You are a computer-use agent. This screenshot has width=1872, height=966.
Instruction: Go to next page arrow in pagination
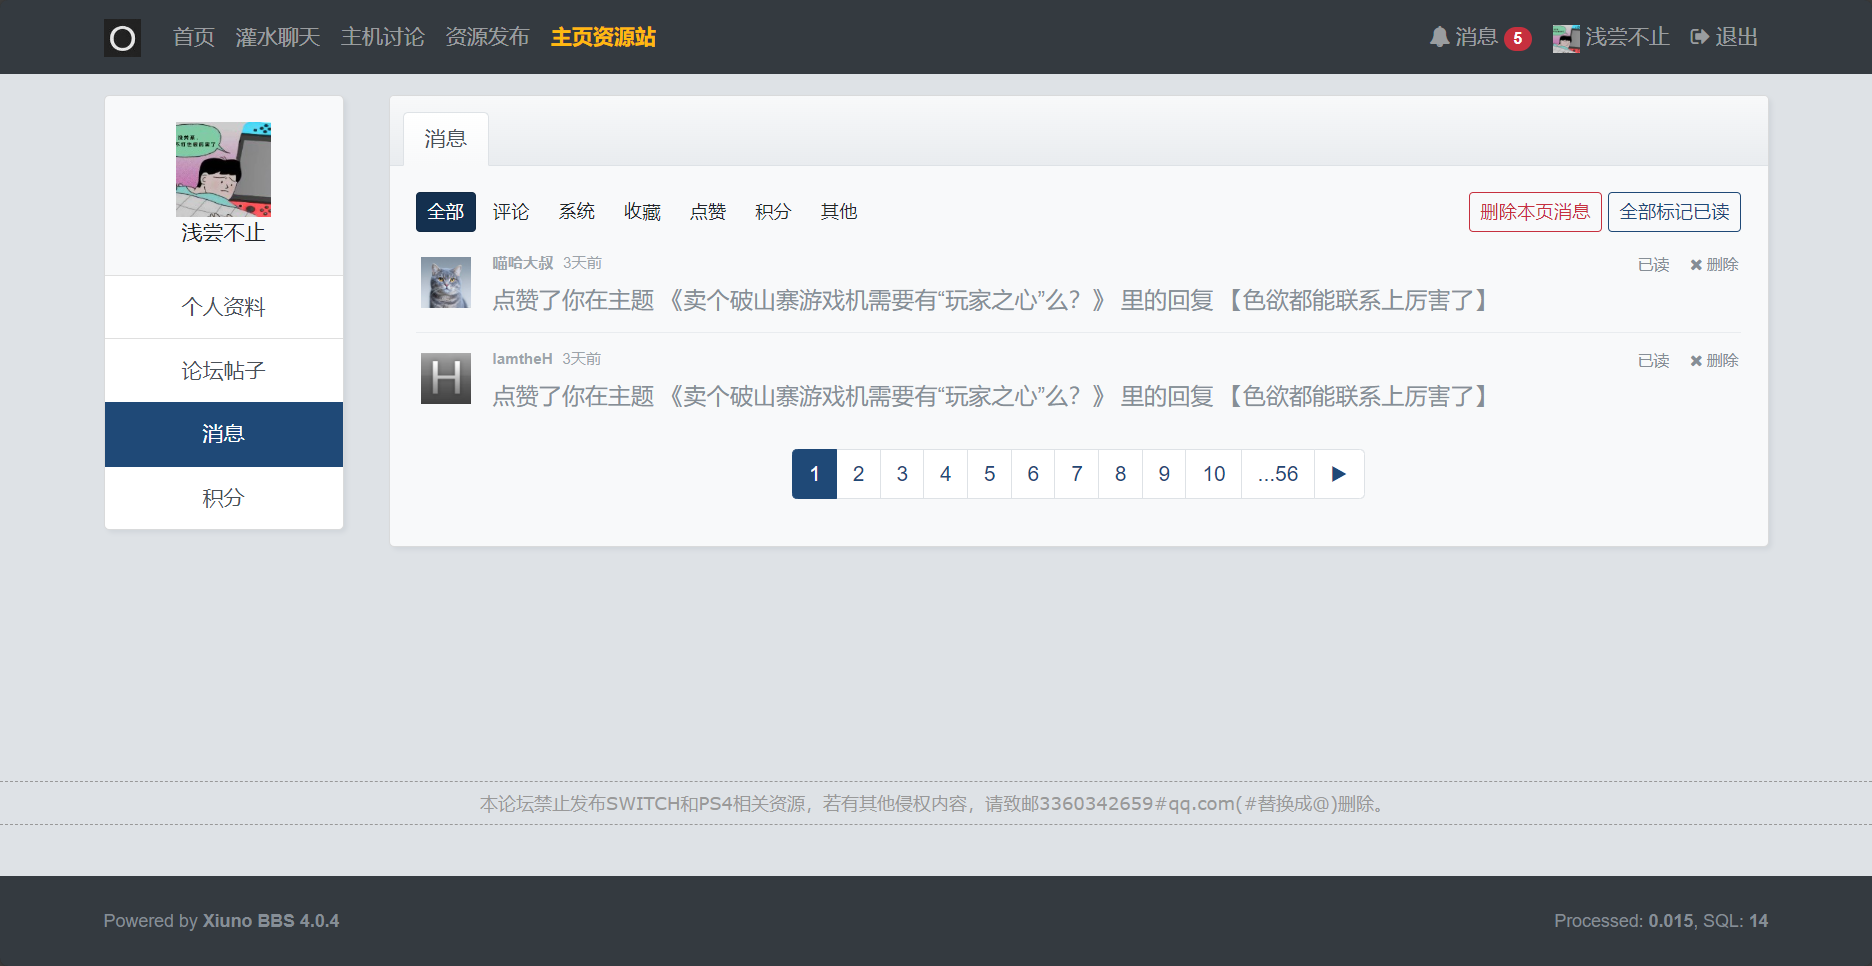1338,474
